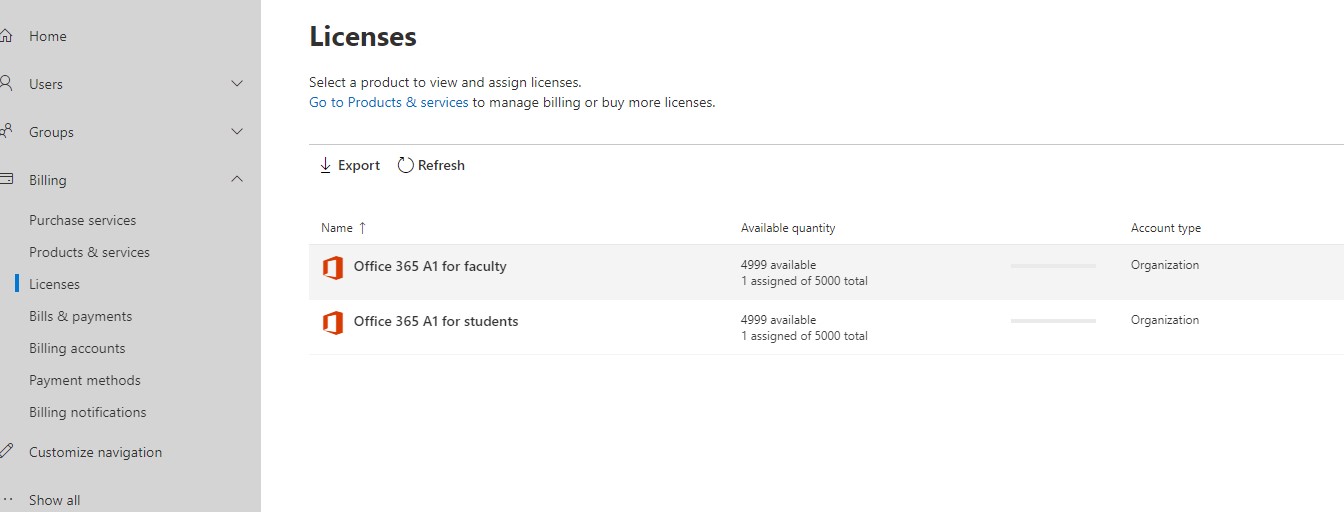Click the Office logo beside students license
Viewport: 1344px width, 512px height.
[x=332, y=322]
